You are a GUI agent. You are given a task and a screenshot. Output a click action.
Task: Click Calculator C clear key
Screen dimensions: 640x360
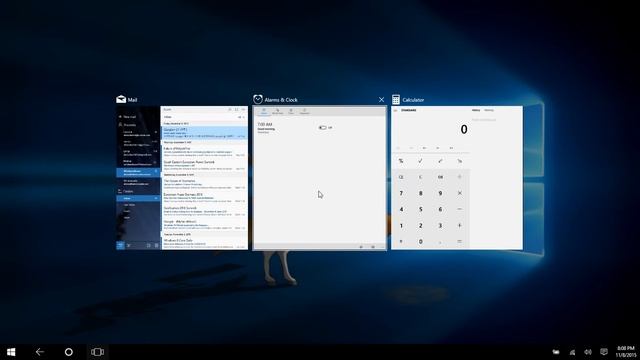tap(420, 177)
